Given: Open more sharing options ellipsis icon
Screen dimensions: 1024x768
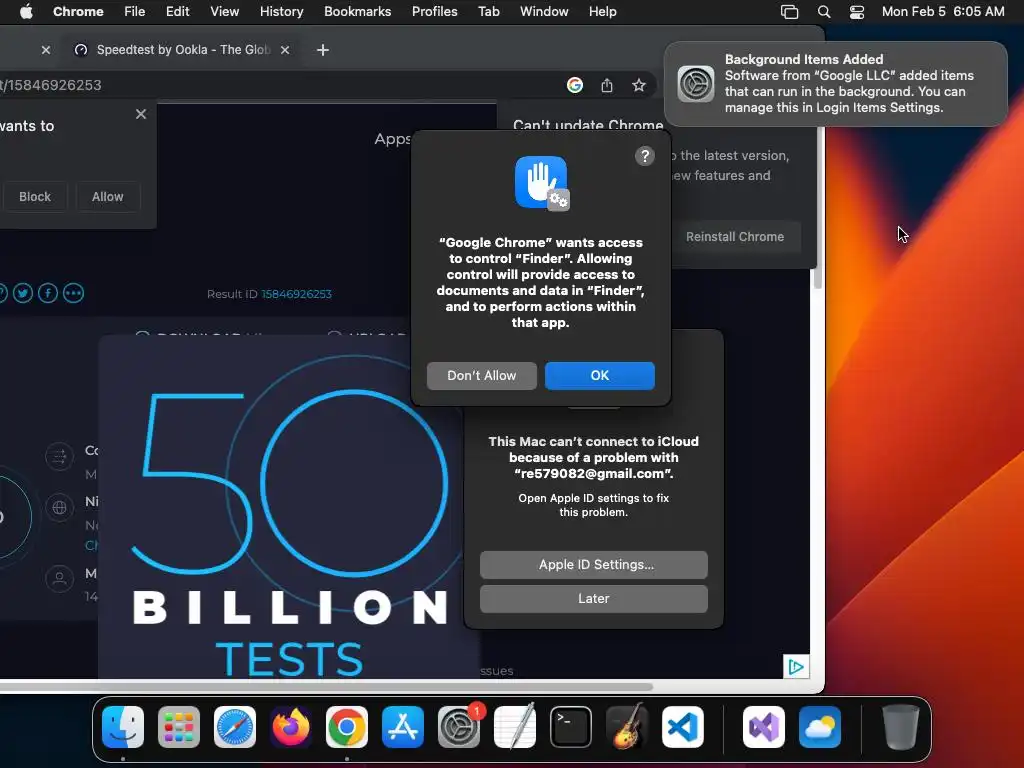Looking at the screenshot, I should click(x=73, y=293).
